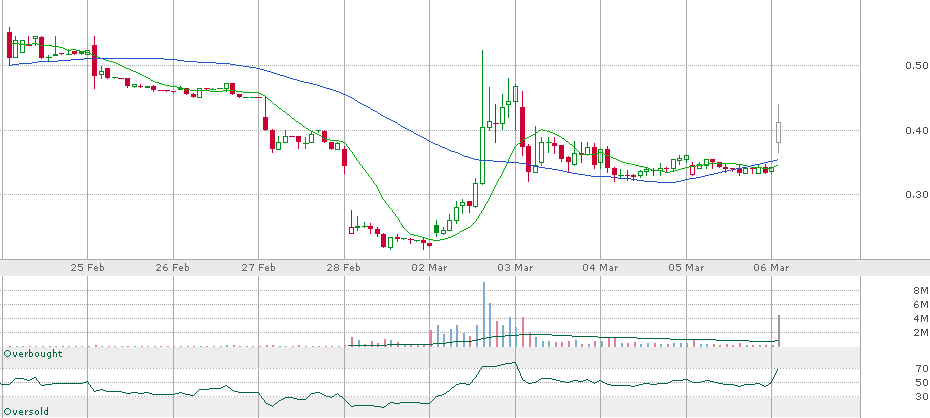Viewport: 930px width, 418px height.
Task: Click the 30 RSI axis label
Action: click(x=922, y=397)
